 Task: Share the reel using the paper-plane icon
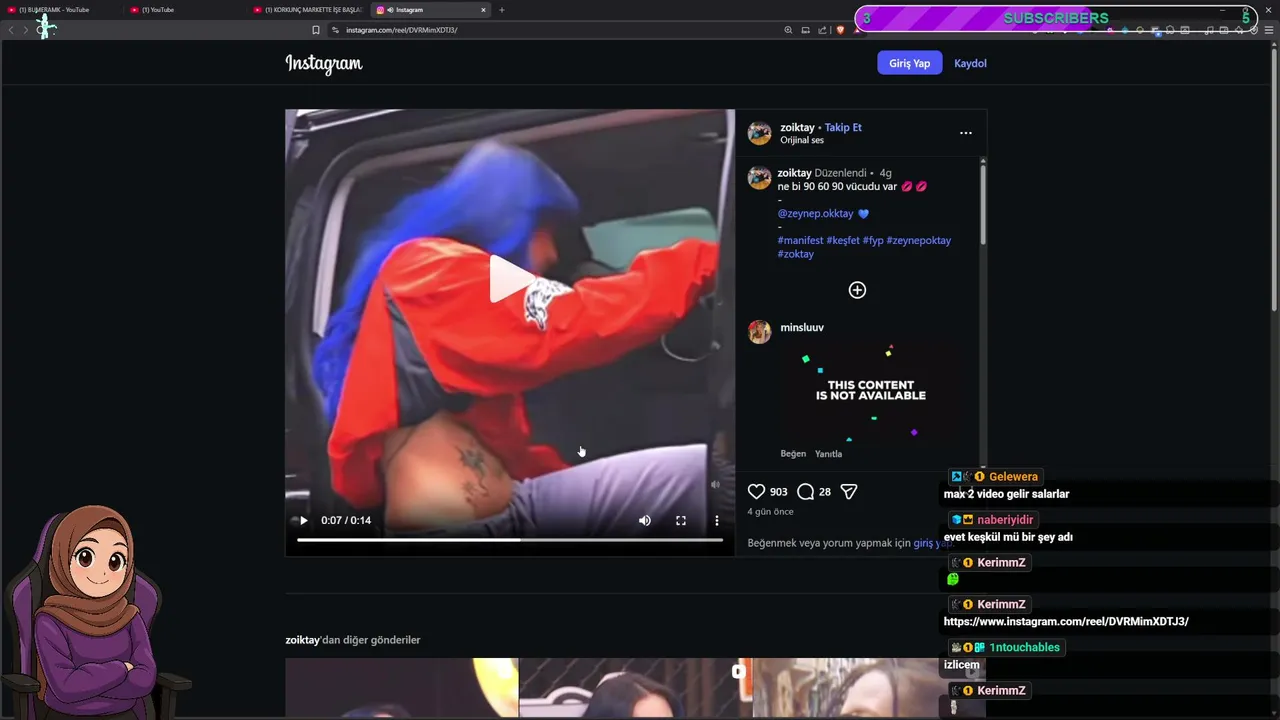click(x=849, y=491)
